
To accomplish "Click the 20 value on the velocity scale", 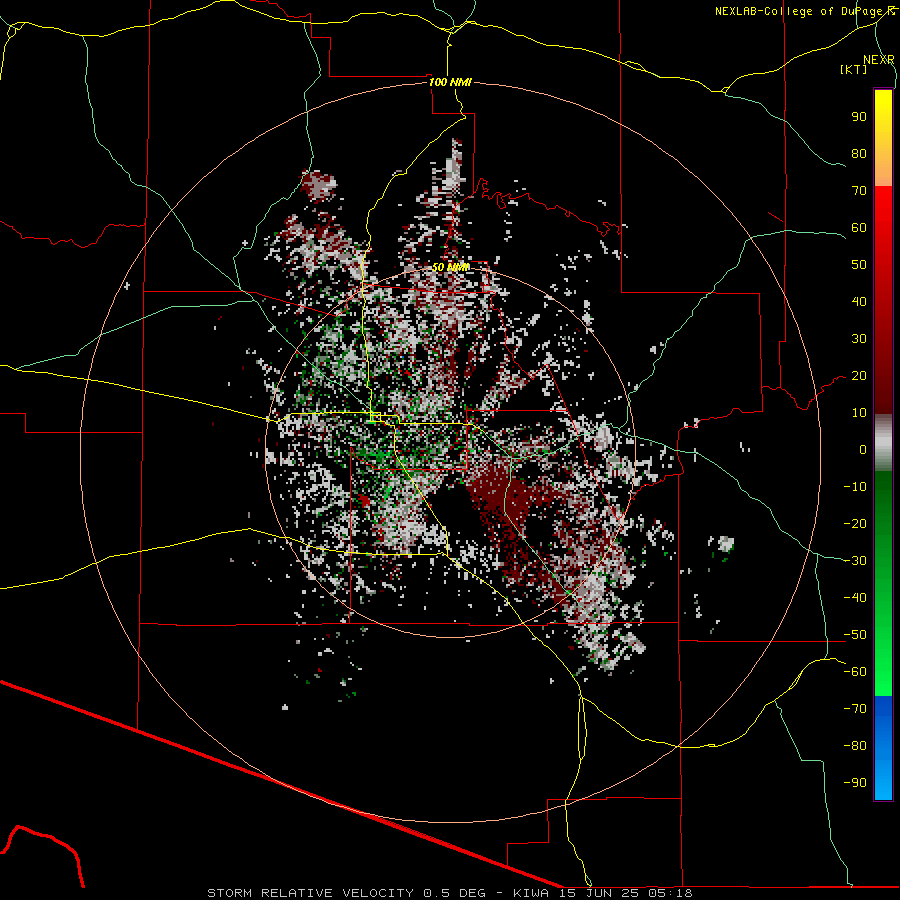I will (859, 376).
